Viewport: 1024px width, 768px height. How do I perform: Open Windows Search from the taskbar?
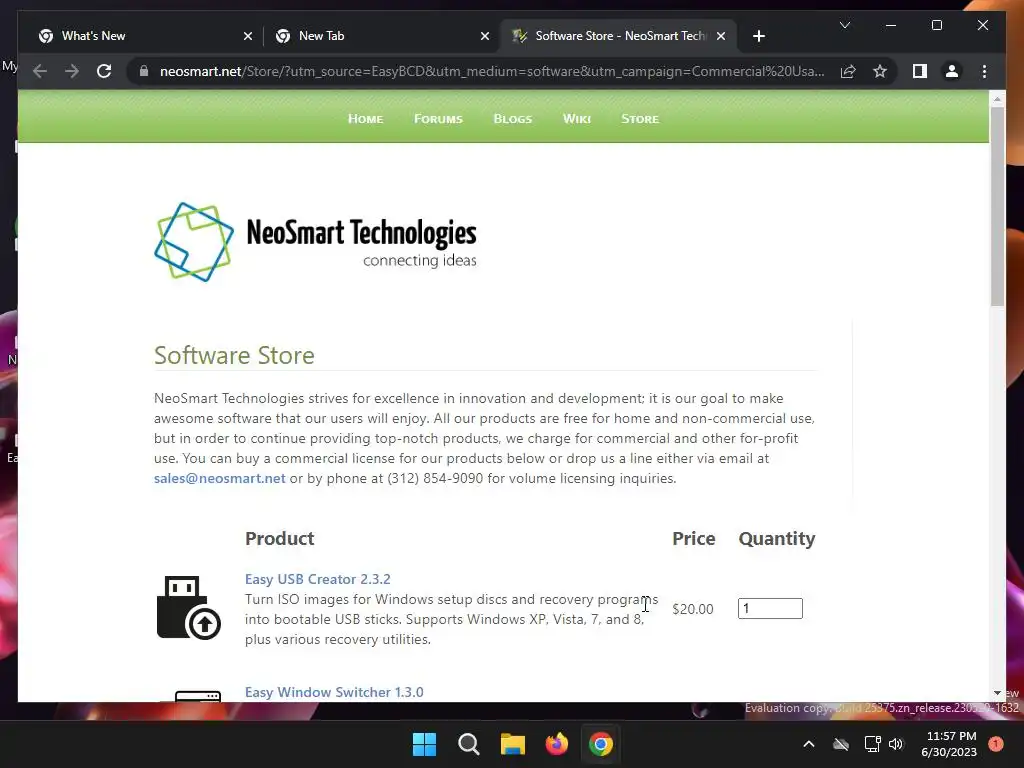469,744
